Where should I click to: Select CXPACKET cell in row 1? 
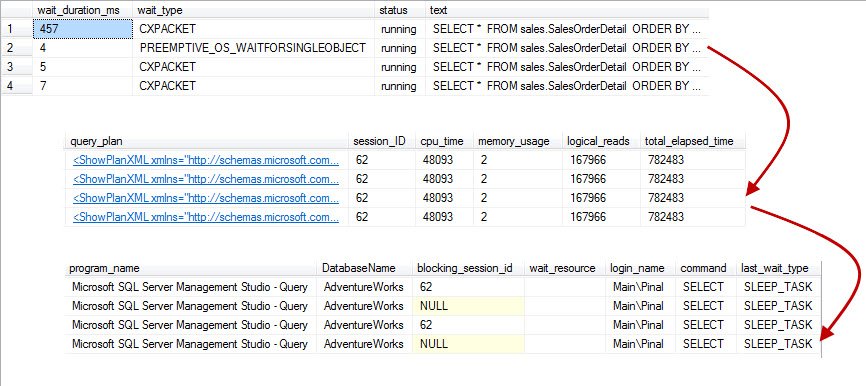coord(254,29)
